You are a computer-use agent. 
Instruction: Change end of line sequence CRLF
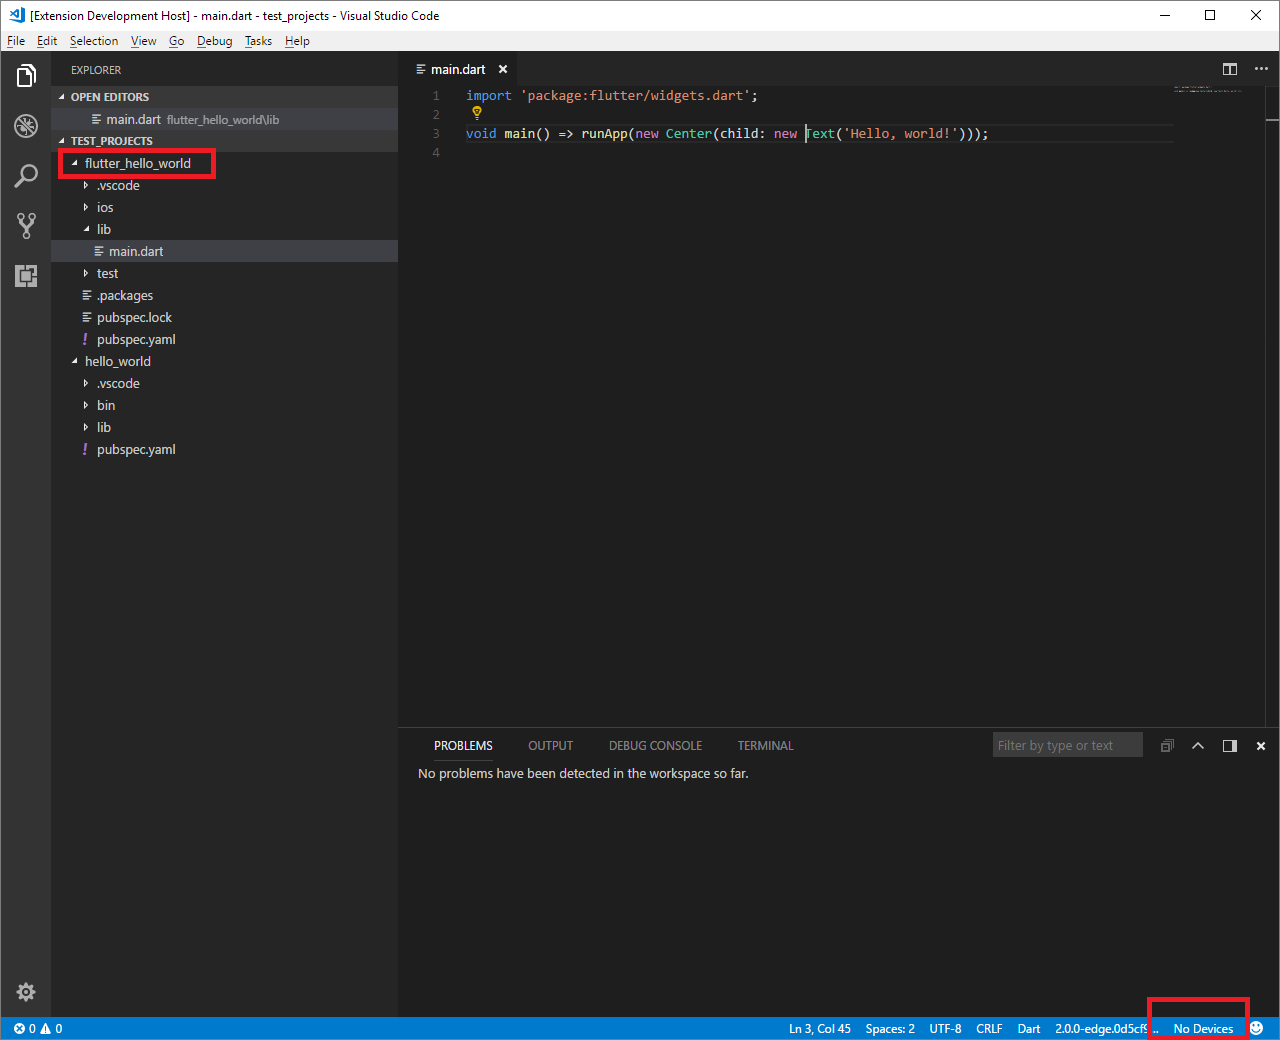989,1028
